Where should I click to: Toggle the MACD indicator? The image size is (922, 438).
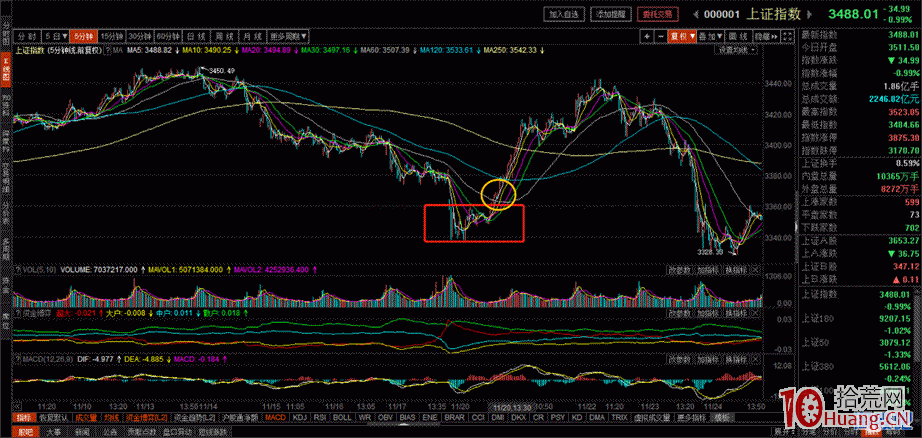274,417
